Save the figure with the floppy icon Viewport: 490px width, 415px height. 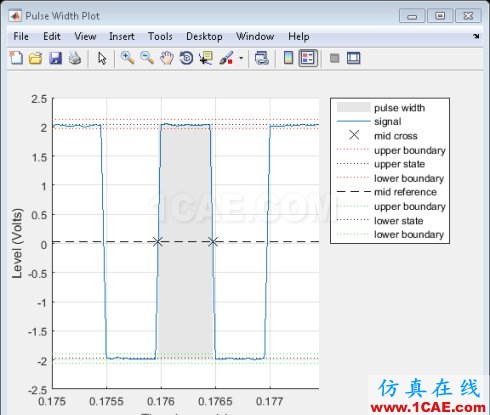(x=55, y=58)
